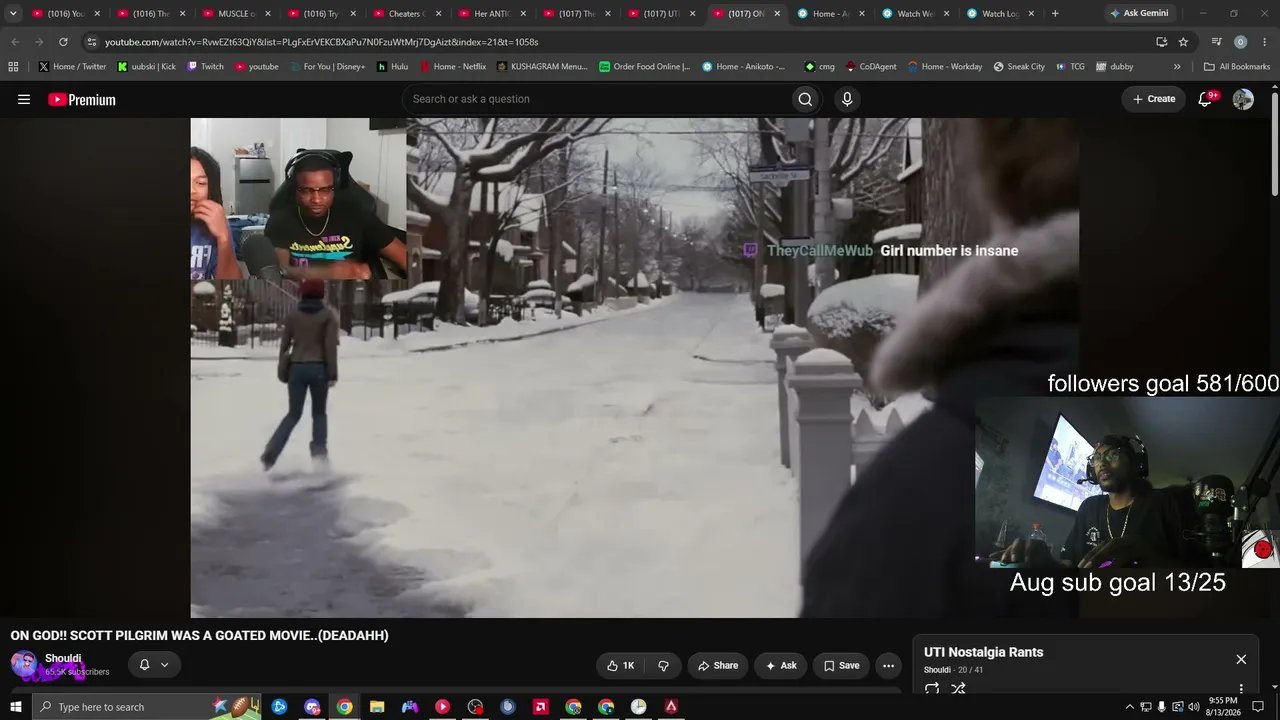
Task: Switch to the Her ANTIC tab
Action: coord(491,14)
